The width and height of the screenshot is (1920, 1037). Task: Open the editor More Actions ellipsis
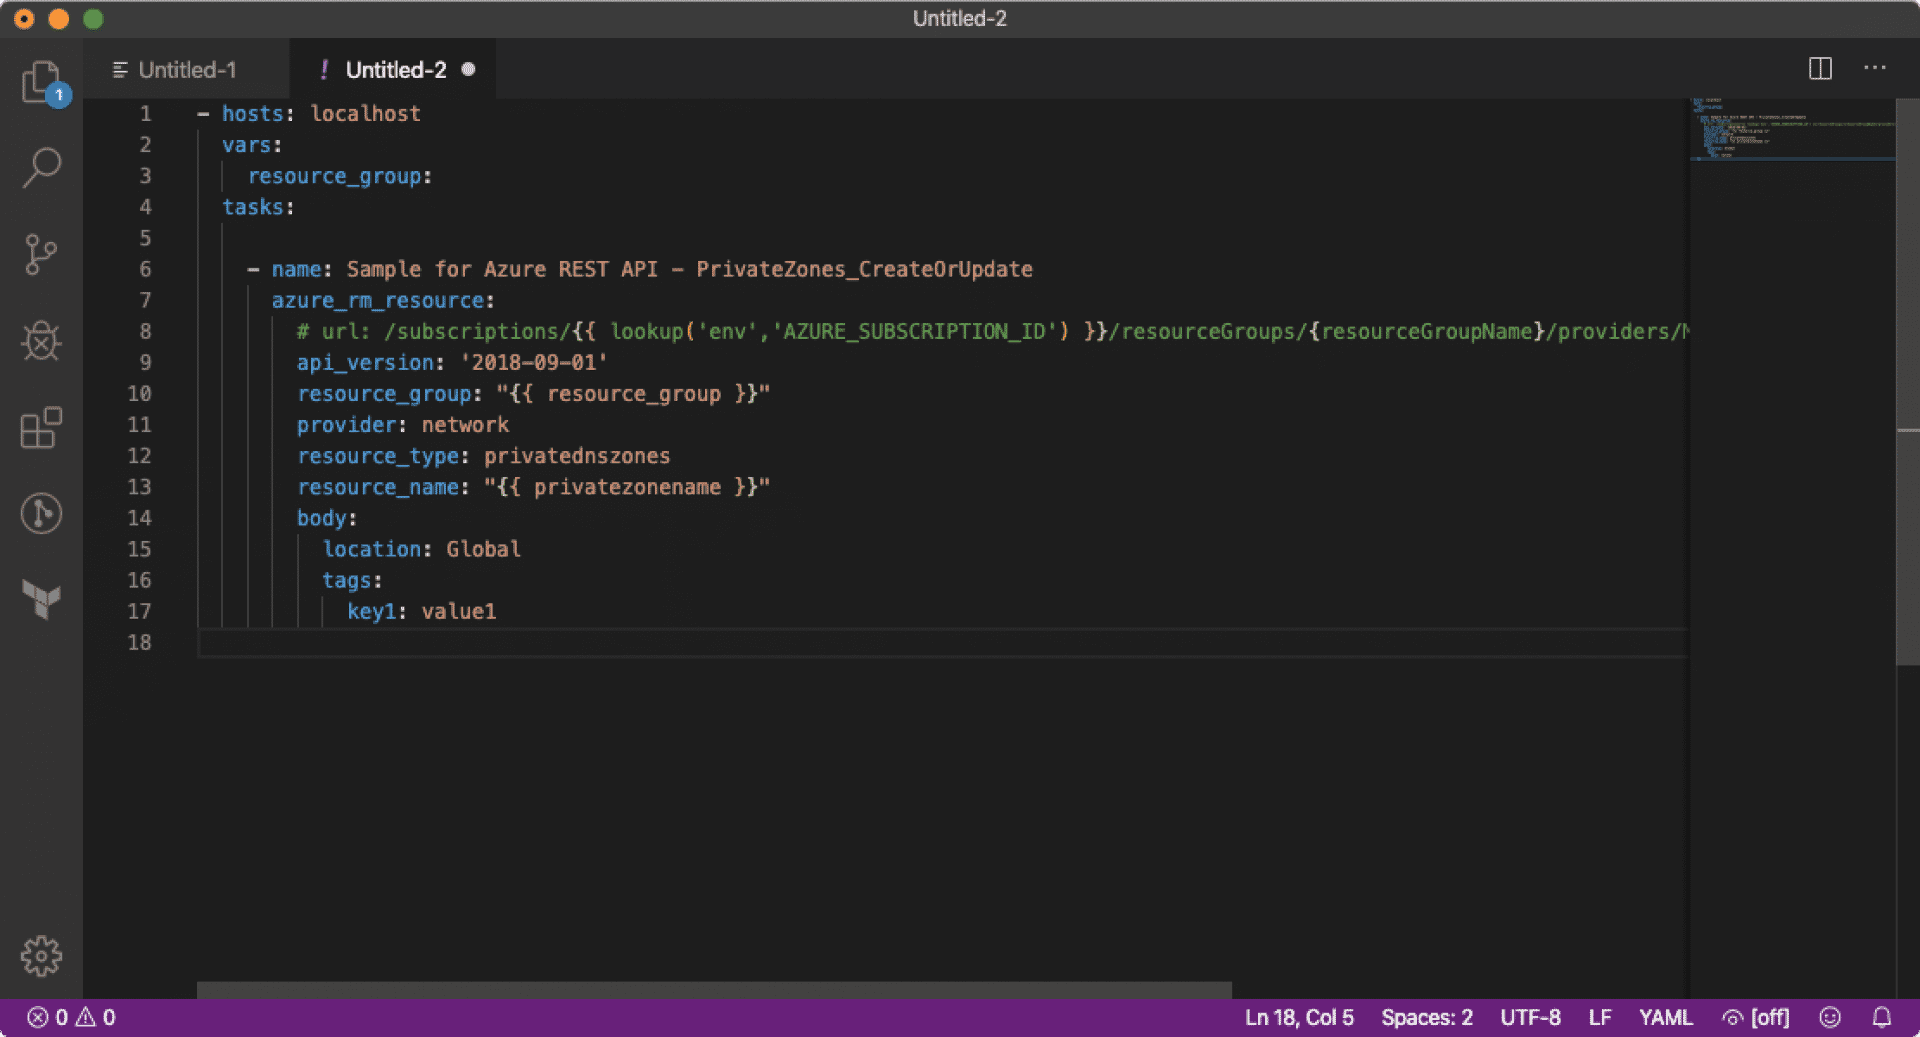click(x=1875, y=68)
